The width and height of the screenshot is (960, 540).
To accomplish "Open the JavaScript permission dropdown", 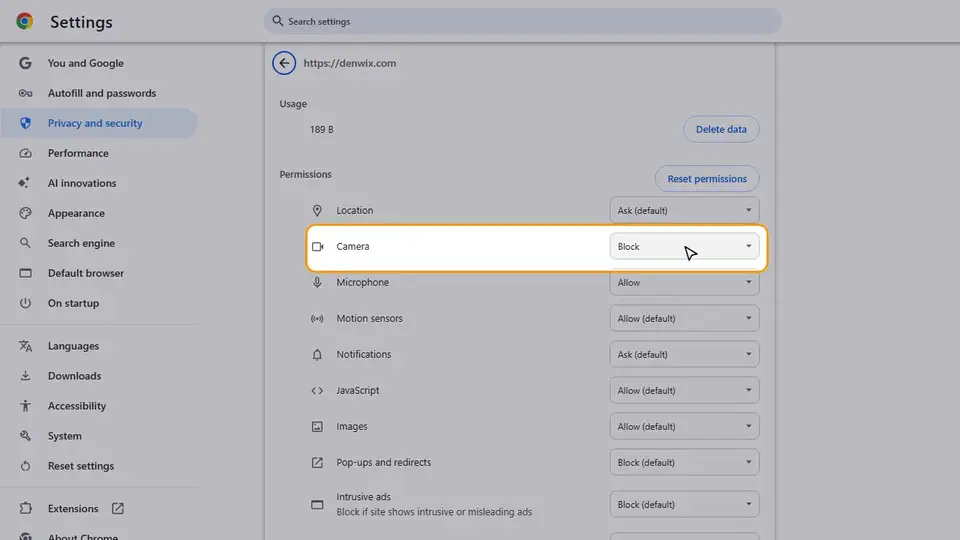I will pyautogui.click(x=684, y=391).
